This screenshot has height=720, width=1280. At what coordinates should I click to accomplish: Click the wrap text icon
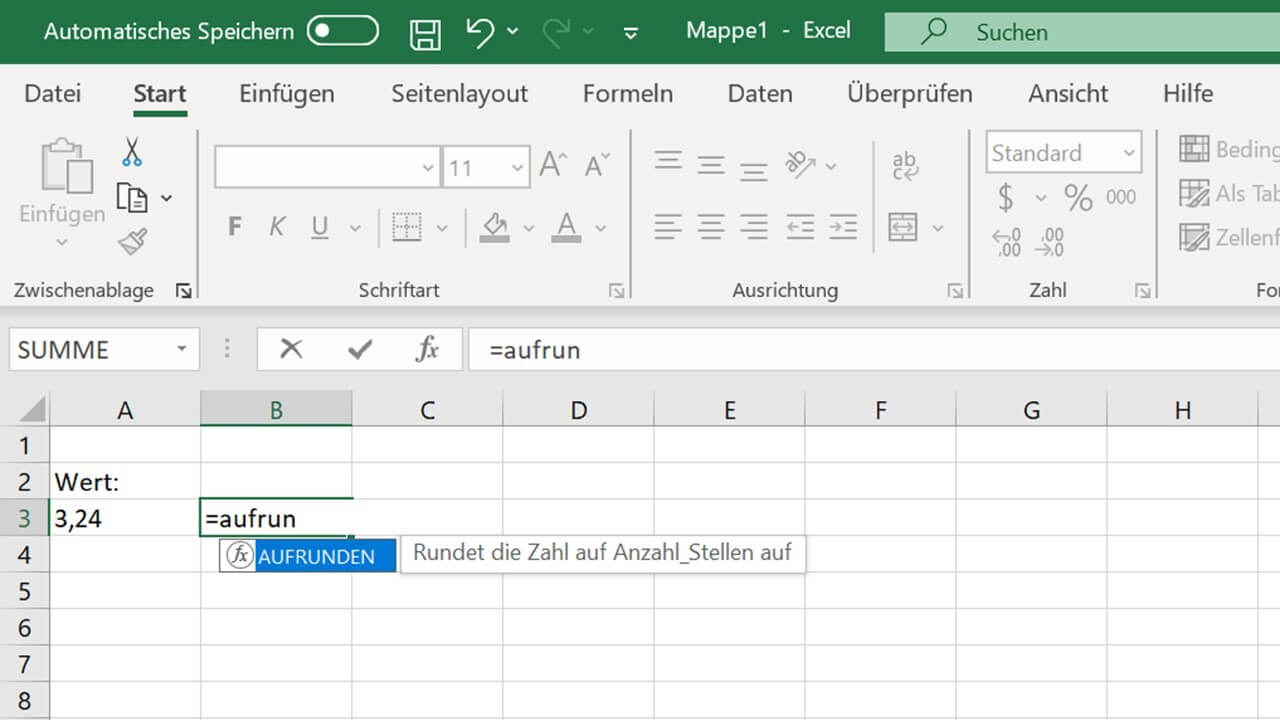point(905,166)
